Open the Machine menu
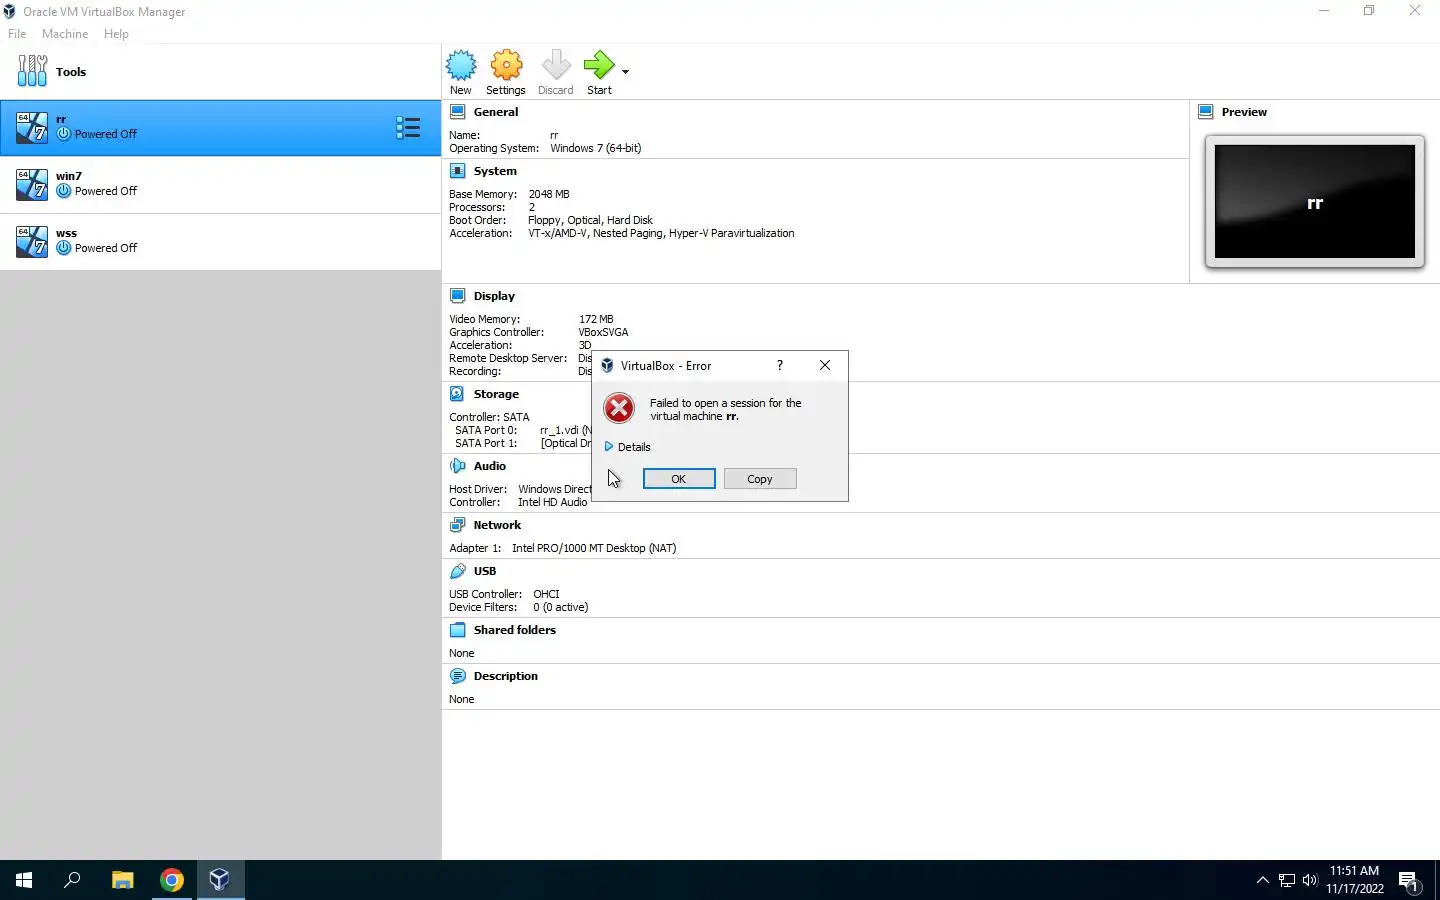This screenshot has width=1440, height=900. pyautogui.click(x=65, y=34)
